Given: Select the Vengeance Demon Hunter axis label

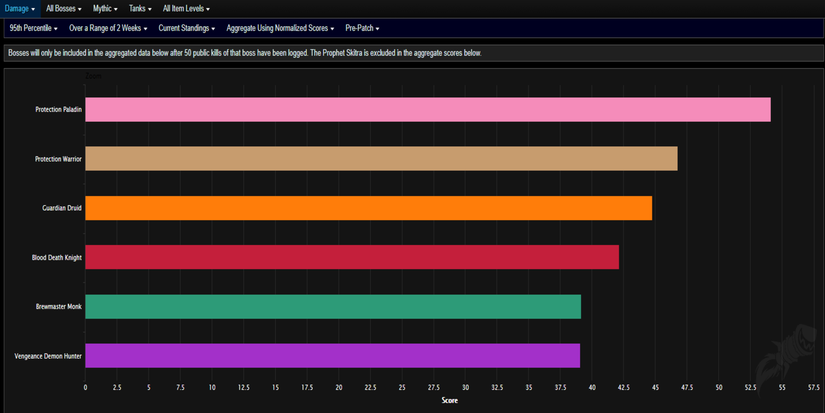Looking at the screenshot, I should pos(48,356).
